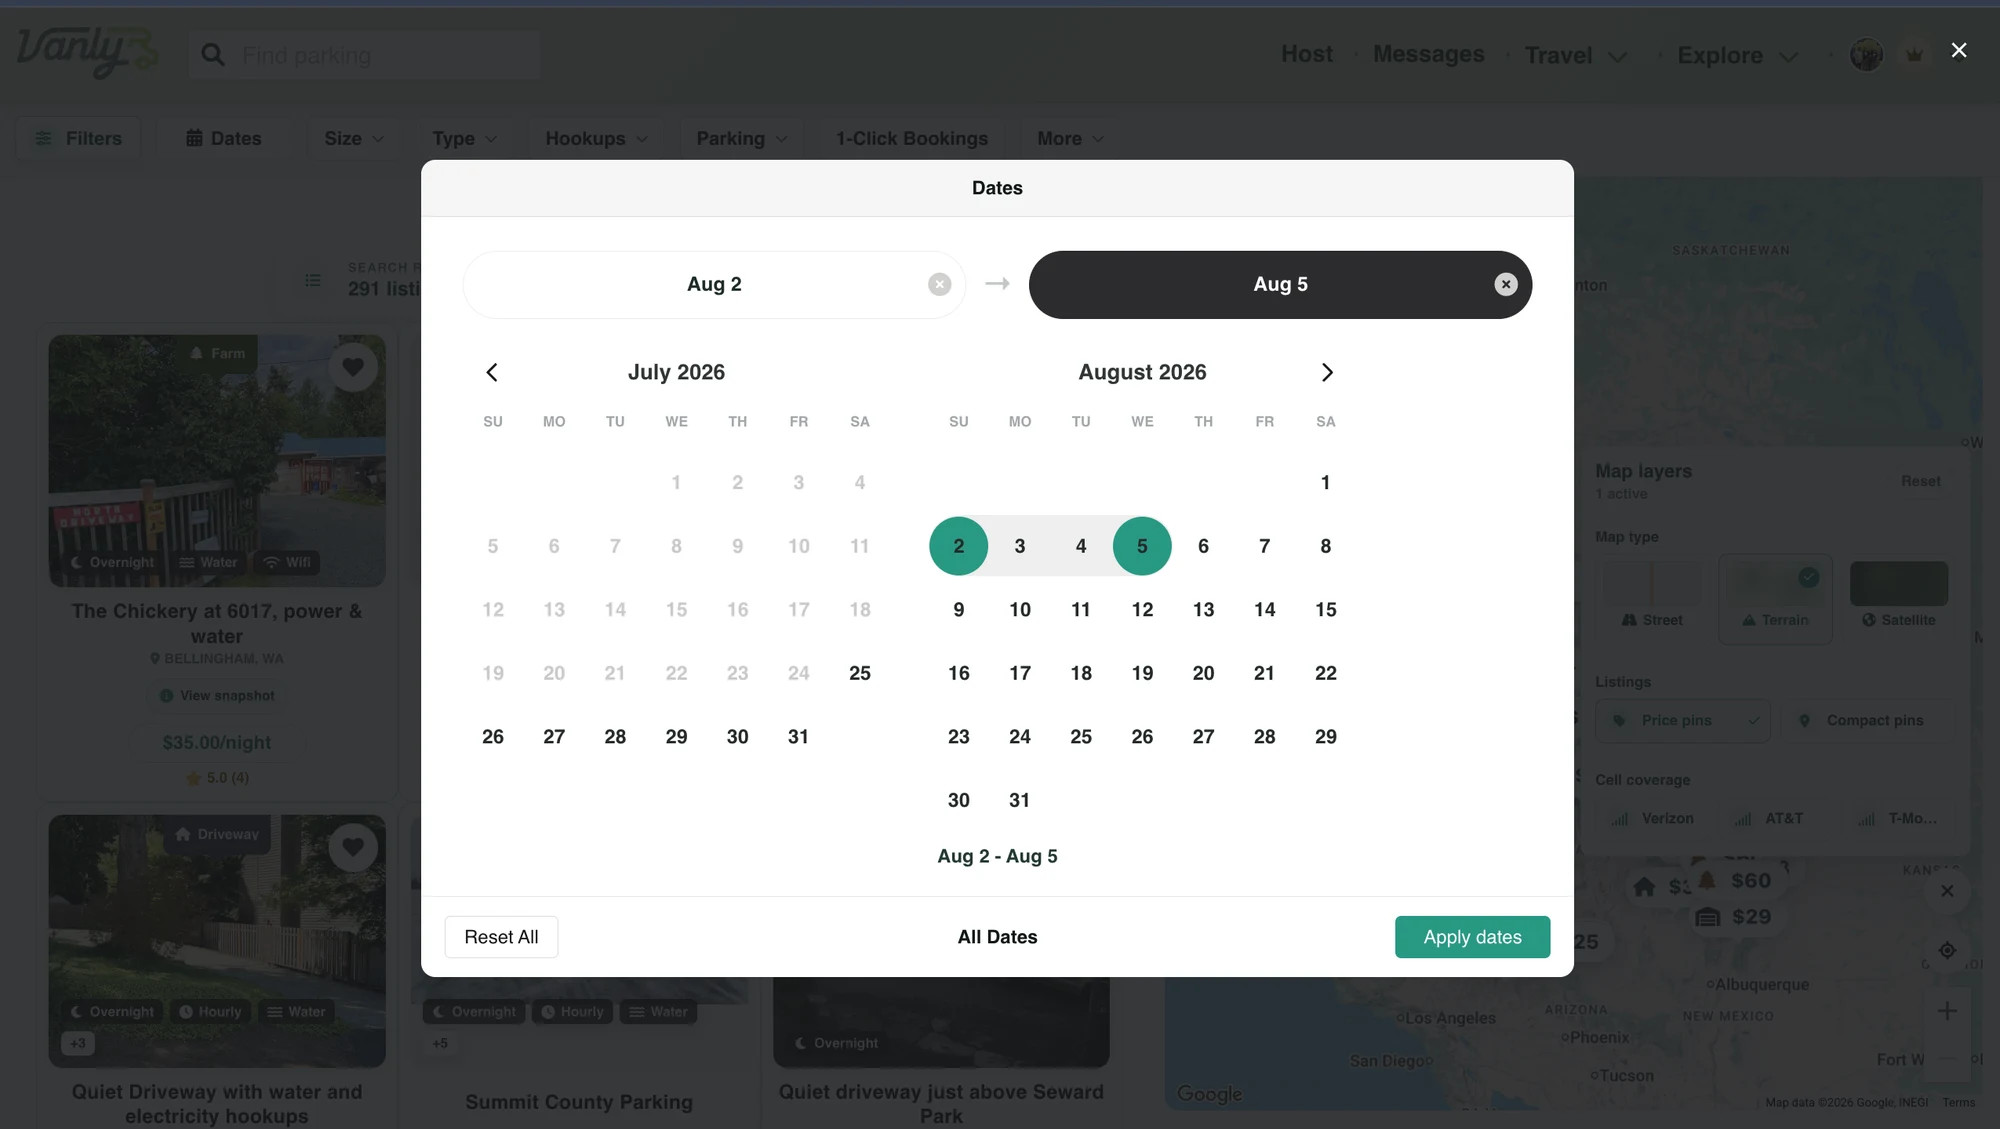Expand the Type filter dropdown
The width and height of the screenshot is (2000, 1129).
tap(465, 139)
